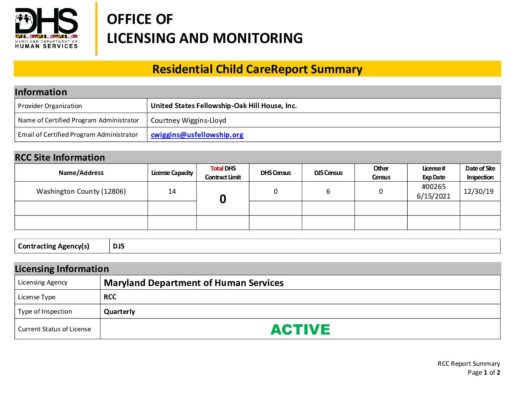Select the 'RCC Report Summary' footer text
Screen dimensions: 518x400
469,364
